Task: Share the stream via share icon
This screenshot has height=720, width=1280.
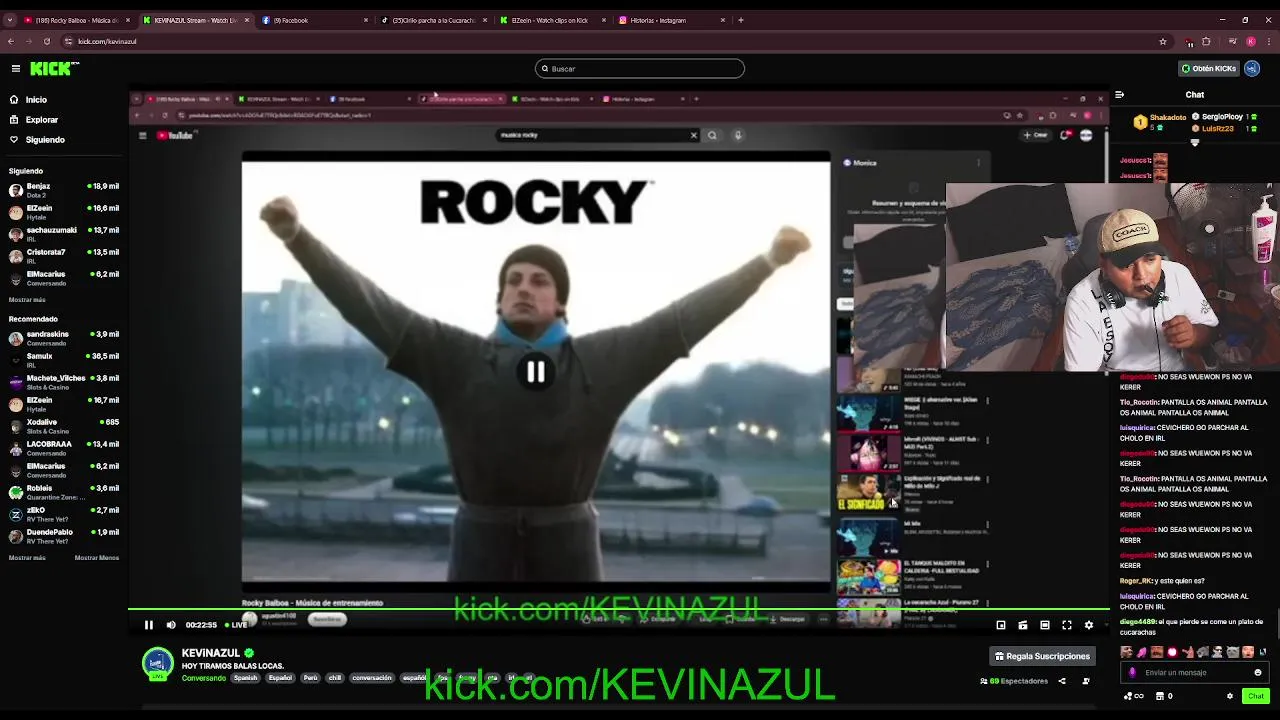Action: pyautogui.click(x=1062, y=681)
